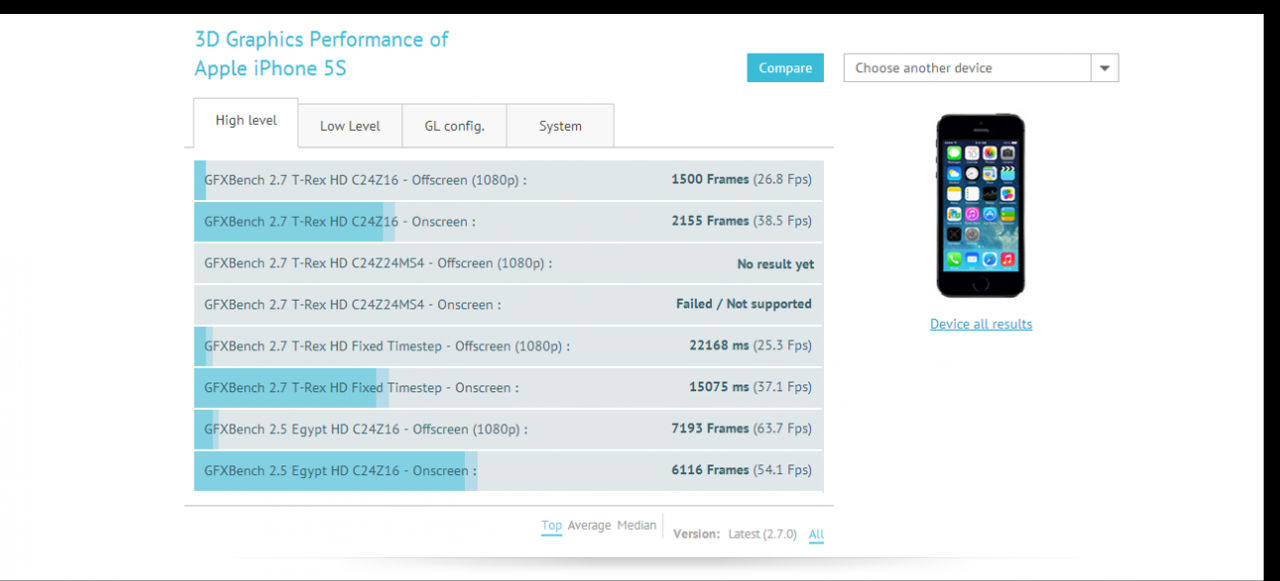Select 'T-Rex HD Fixed Timestep - Onscreen' row
The height and width of the screenshot is (581, 1280).
[x=508, y=387]
